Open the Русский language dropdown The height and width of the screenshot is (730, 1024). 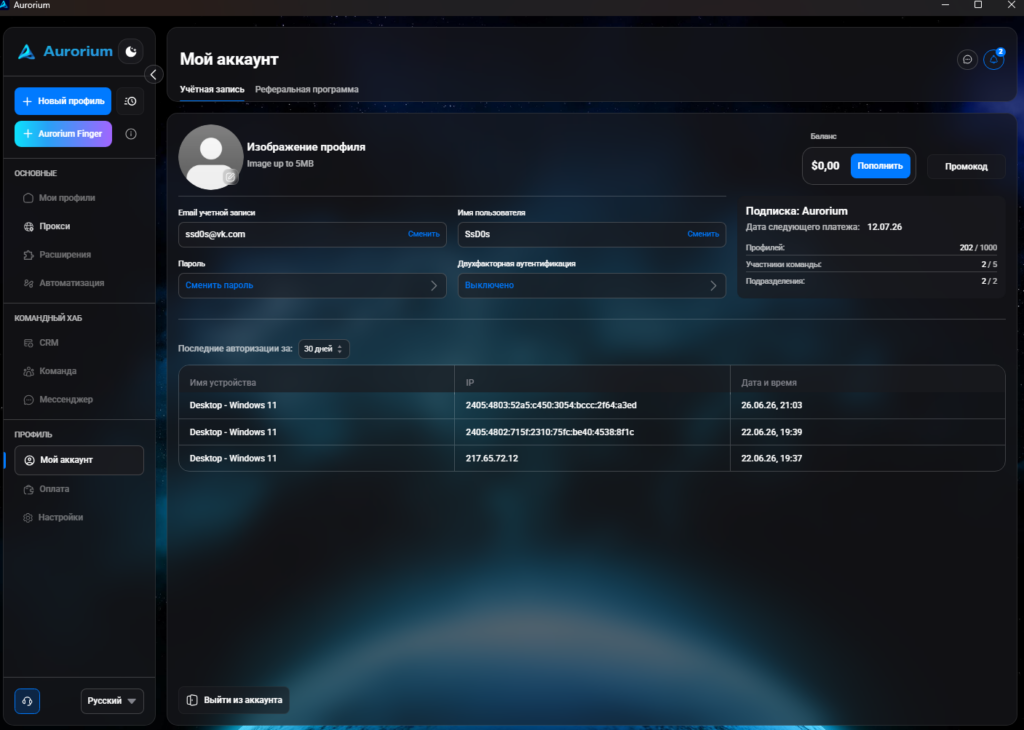112,701
